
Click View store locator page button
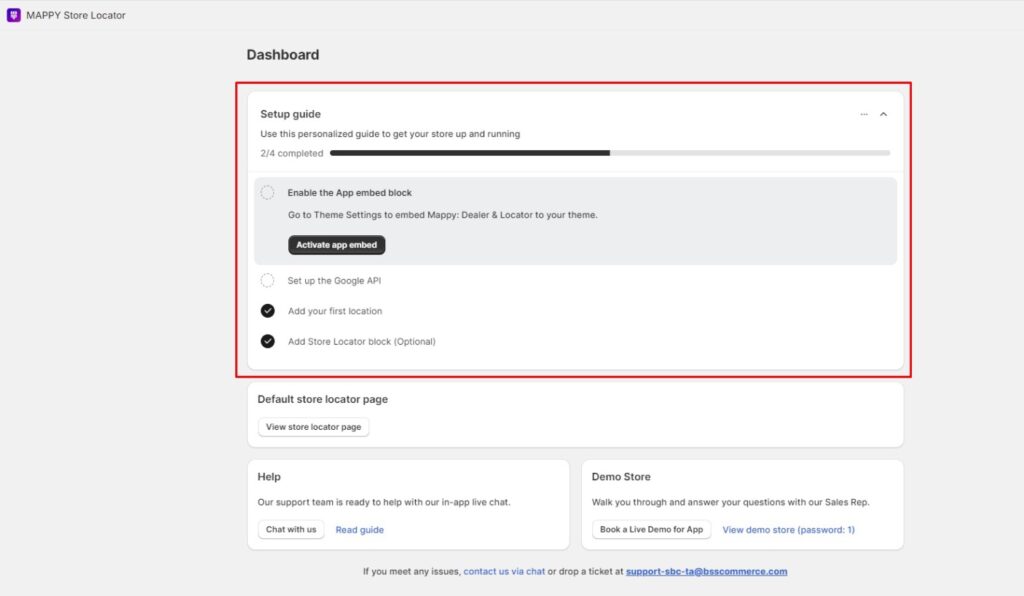313,427
